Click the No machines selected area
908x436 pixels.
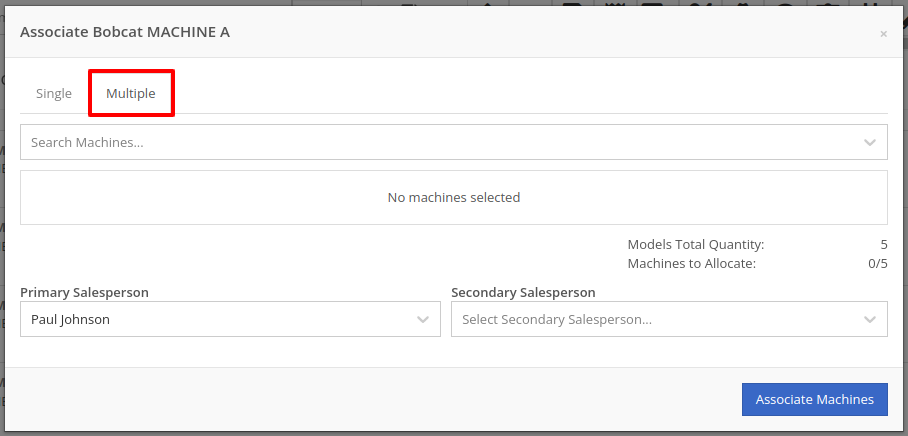pyautogui.click(x=454, y=197)
